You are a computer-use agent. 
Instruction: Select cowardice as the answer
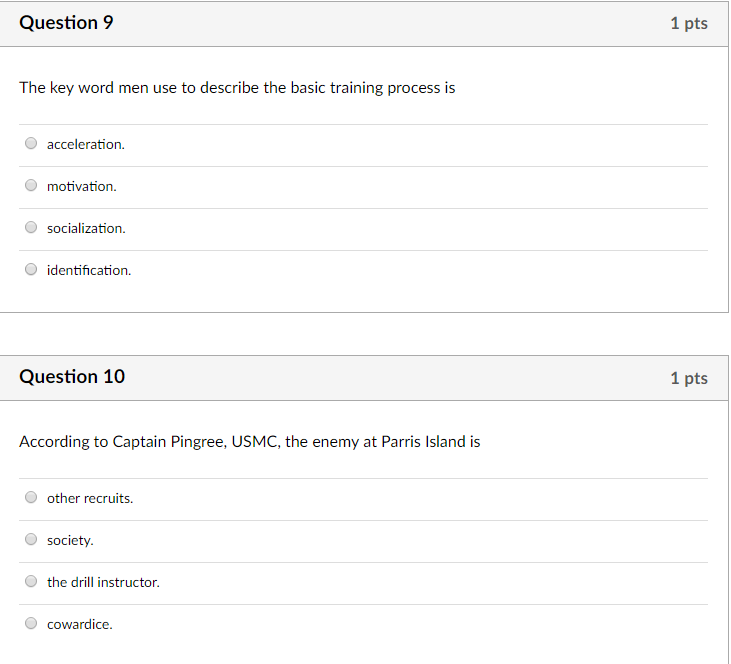pos(31,623)
